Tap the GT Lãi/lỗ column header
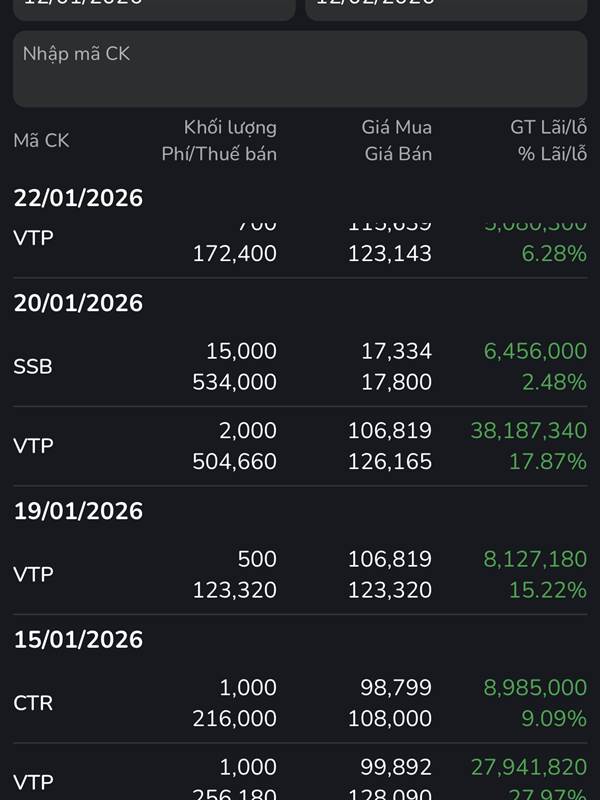Screen dimensions: 600x800 tap(548, 127)
